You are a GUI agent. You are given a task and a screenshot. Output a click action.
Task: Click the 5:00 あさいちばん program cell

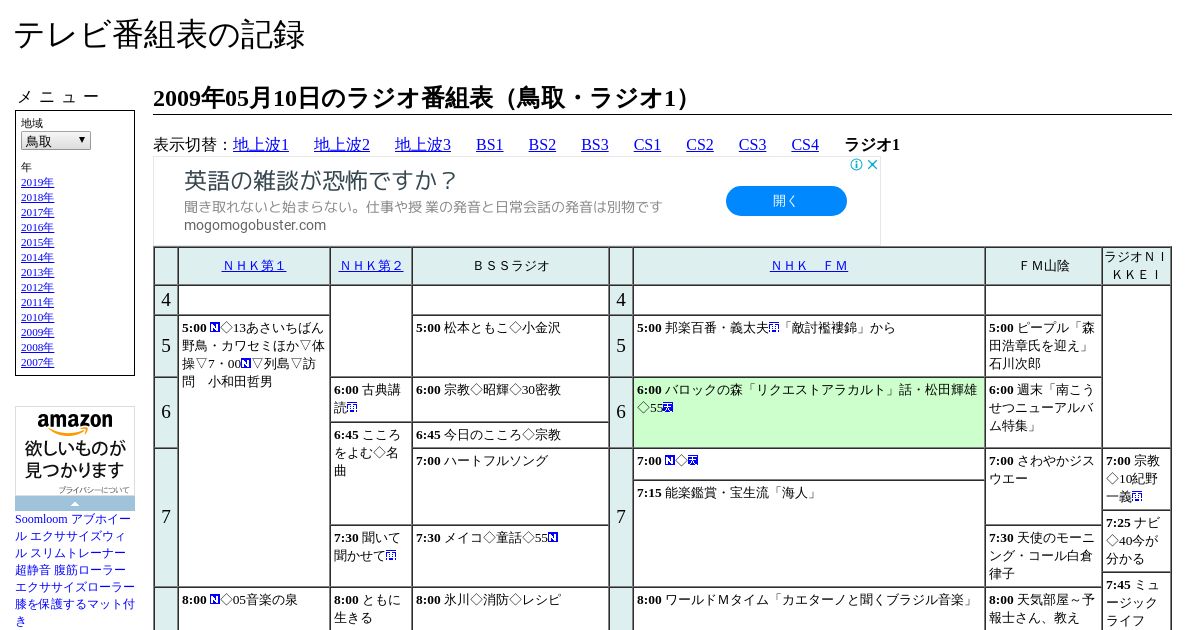coord(254,451)
